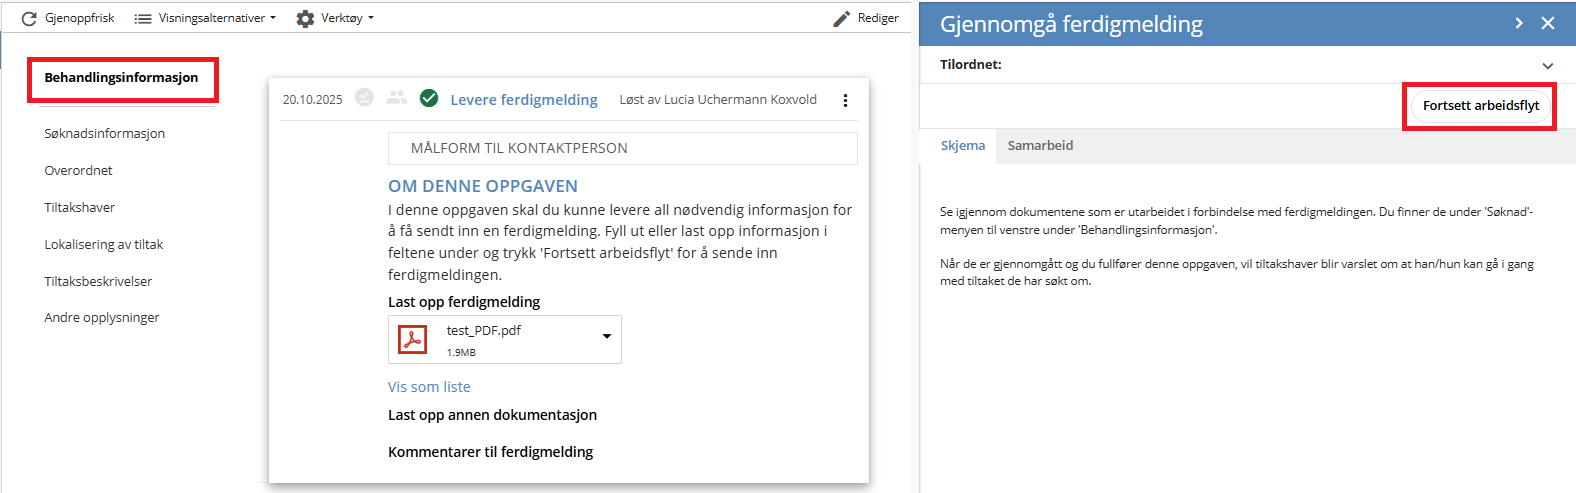Click the Vis som liste link
This screenshot has width=1576, height=493.
click(429, 387)
